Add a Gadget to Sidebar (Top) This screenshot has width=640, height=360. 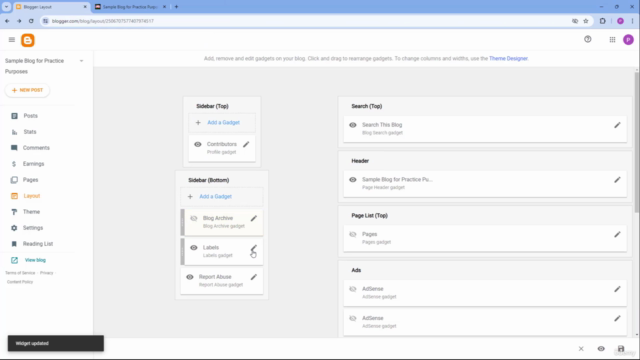(x=222, y=122)
